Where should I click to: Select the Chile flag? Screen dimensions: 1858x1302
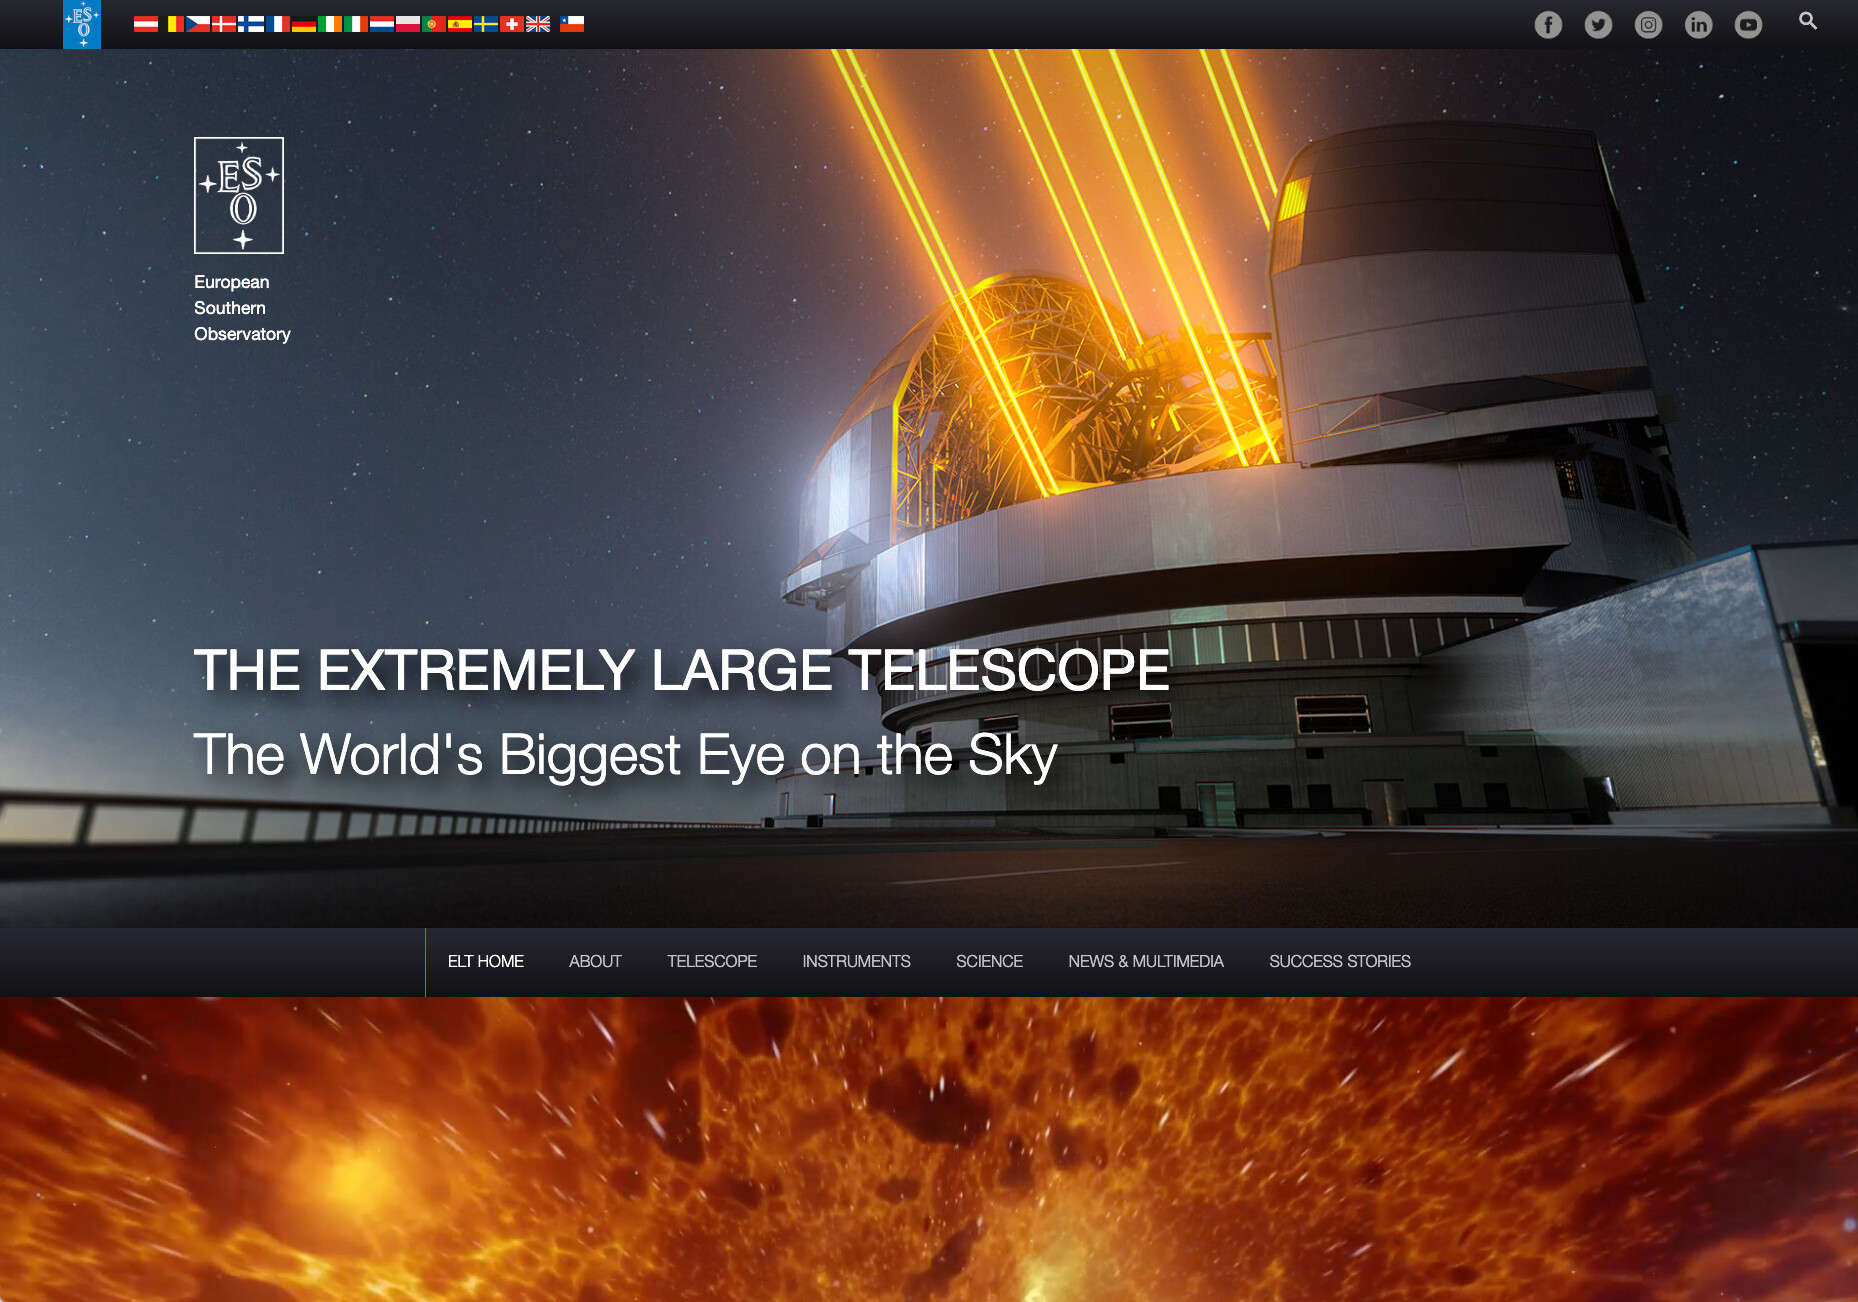point(572,24)
